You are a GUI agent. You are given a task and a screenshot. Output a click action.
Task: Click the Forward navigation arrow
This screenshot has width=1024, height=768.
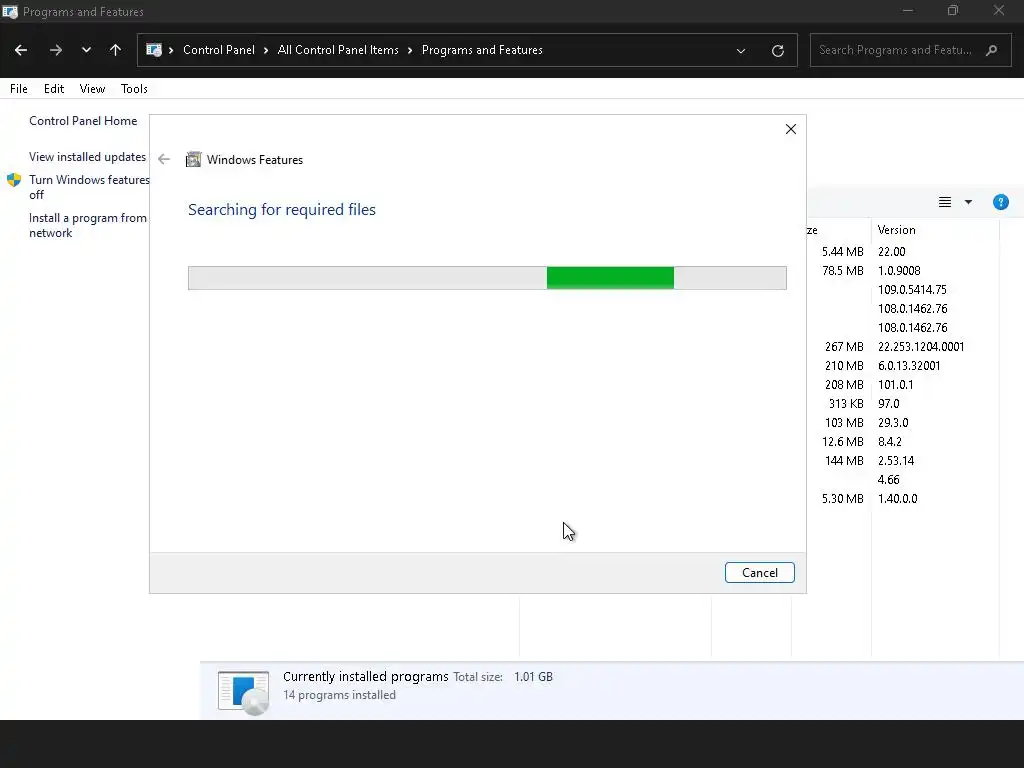point(56,50)
